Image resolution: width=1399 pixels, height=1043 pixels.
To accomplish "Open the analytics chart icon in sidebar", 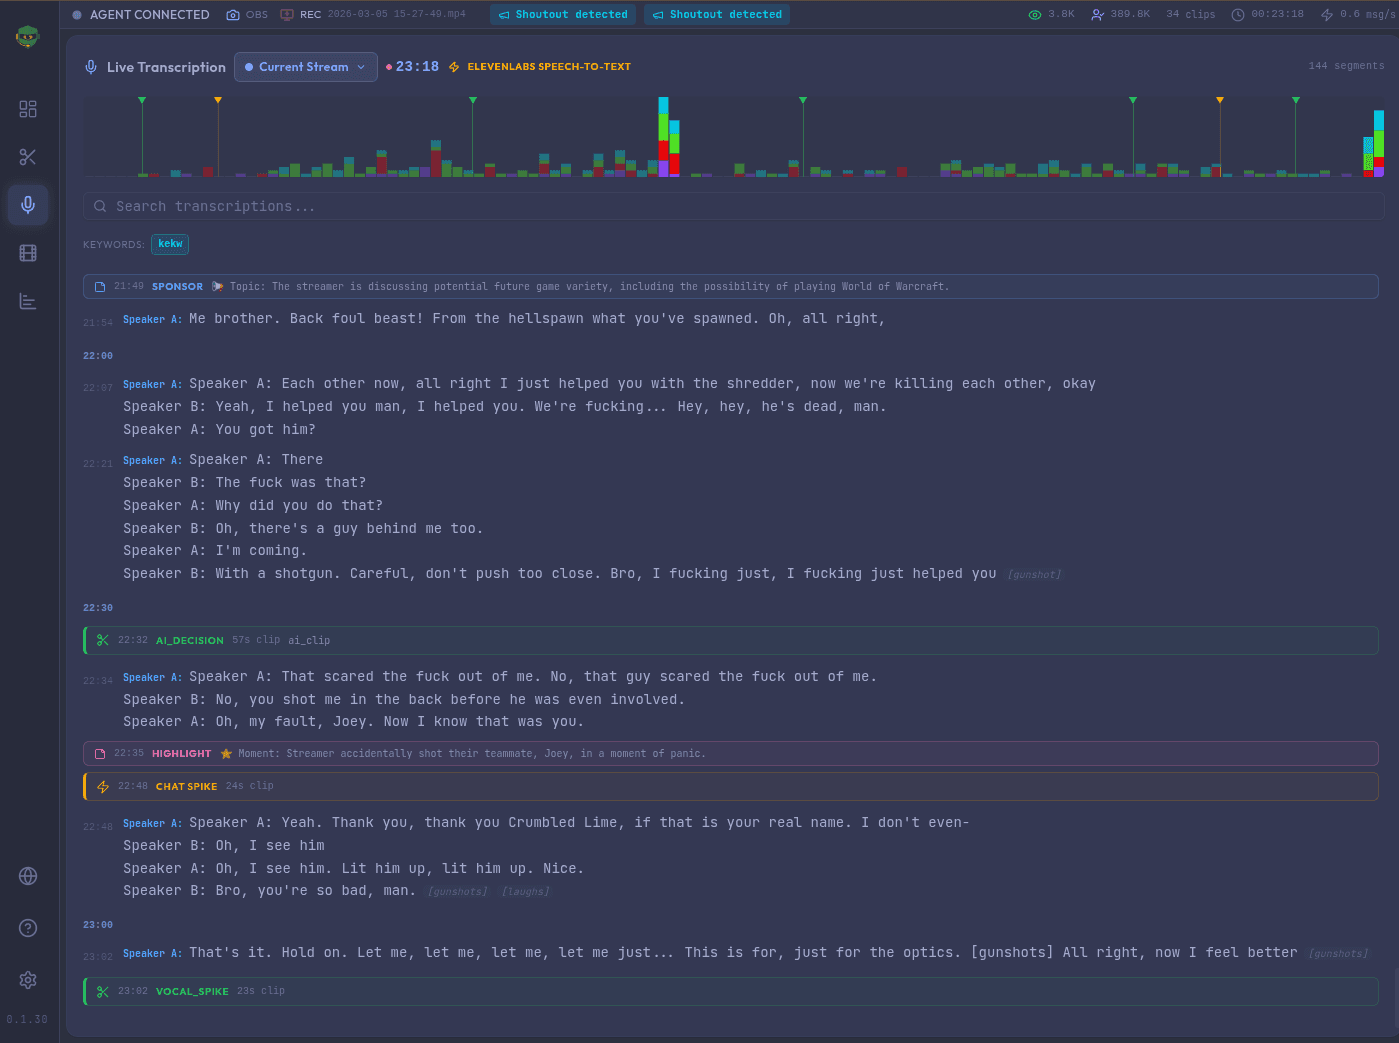I will (28, 301).
